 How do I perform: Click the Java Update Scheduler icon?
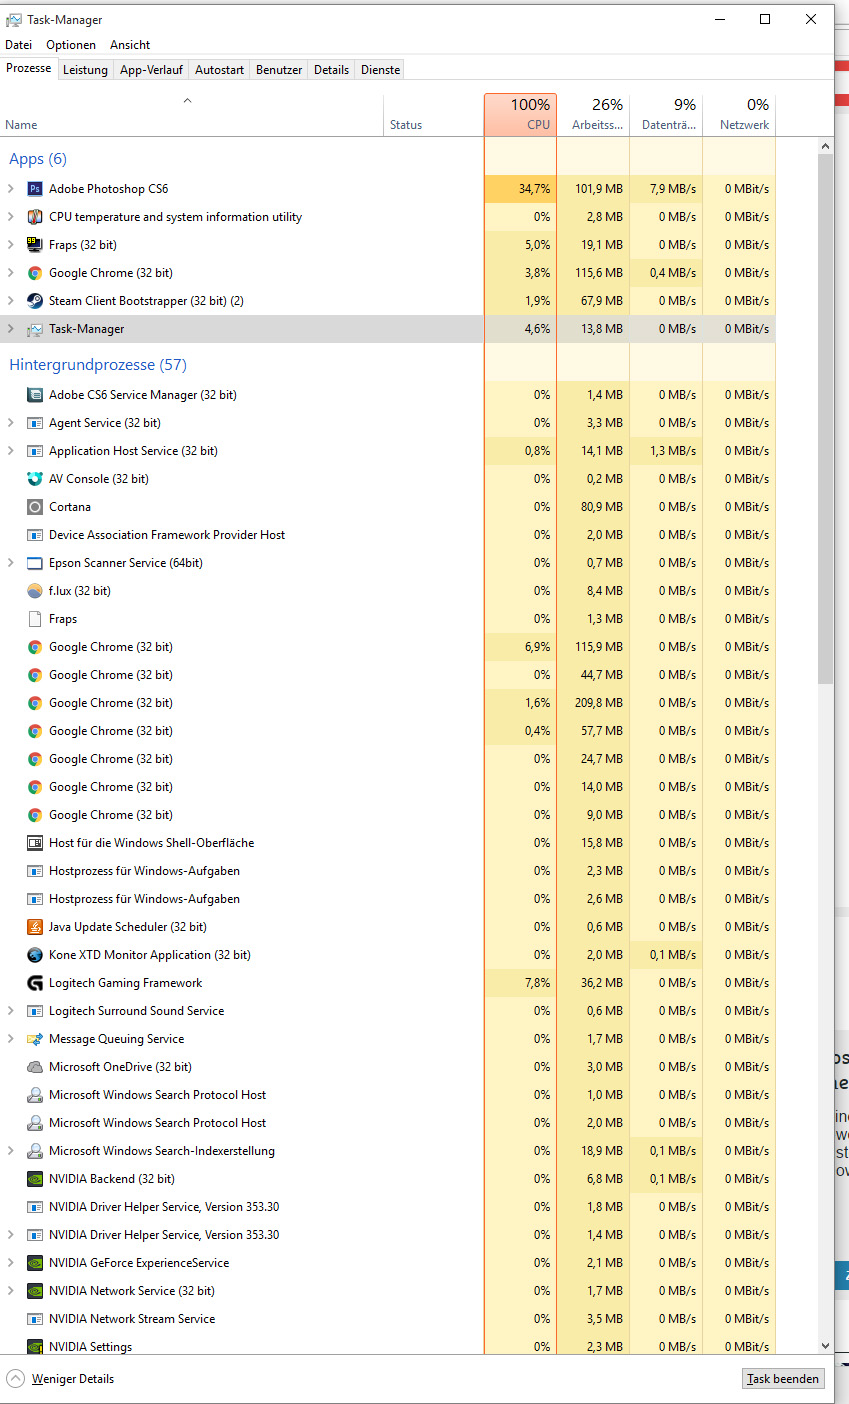click(35, 927)
